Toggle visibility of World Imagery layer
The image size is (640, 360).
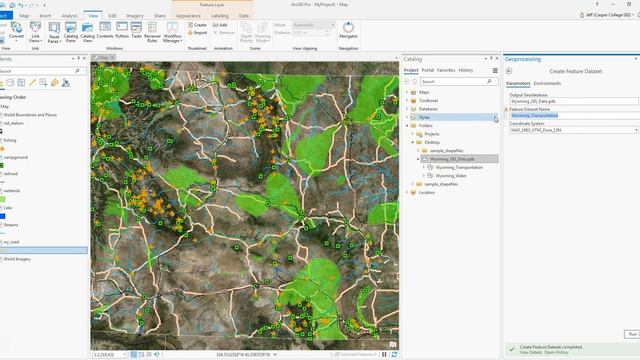(1, 259)
